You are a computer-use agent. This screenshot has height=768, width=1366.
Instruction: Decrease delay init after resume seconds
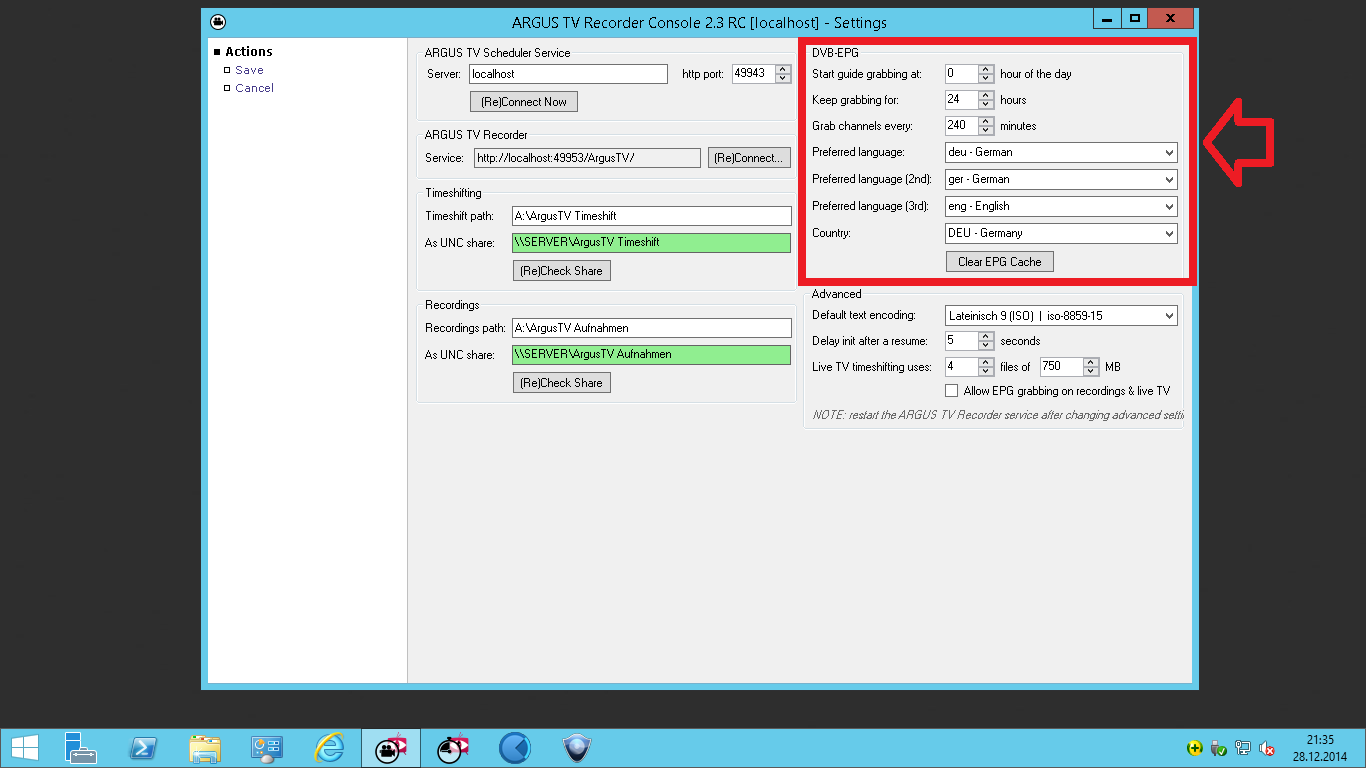986,346
